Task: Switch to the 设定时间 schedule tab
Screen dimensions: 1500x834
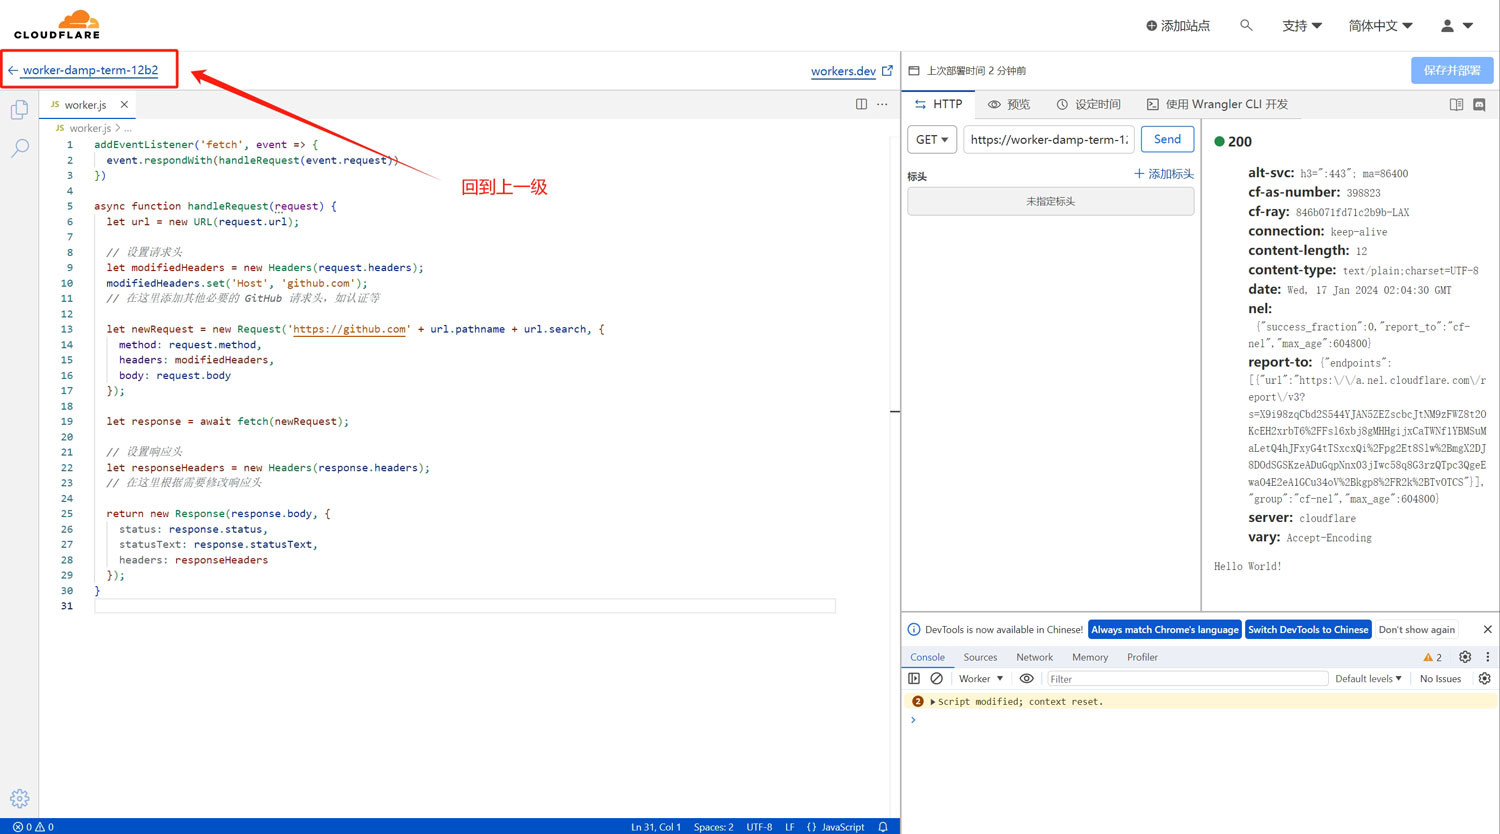Action: pos(1089,104)
